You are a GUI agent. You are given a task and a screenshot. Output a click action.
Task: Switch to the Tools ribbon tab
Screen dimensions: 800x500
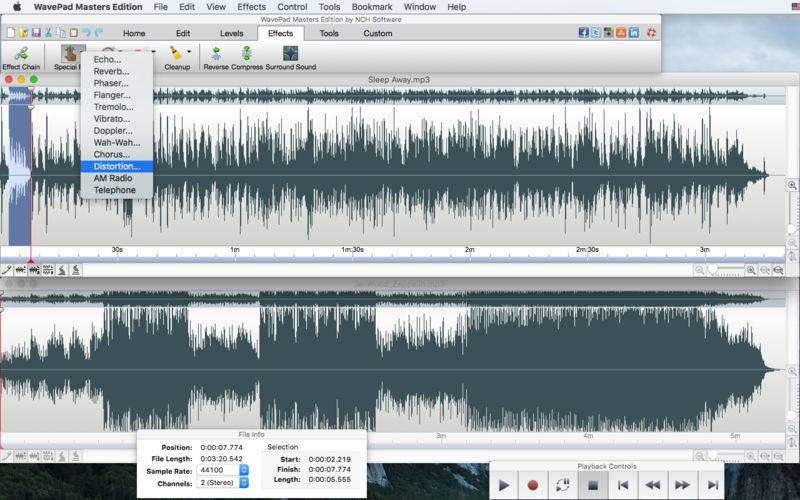[329, 33]
